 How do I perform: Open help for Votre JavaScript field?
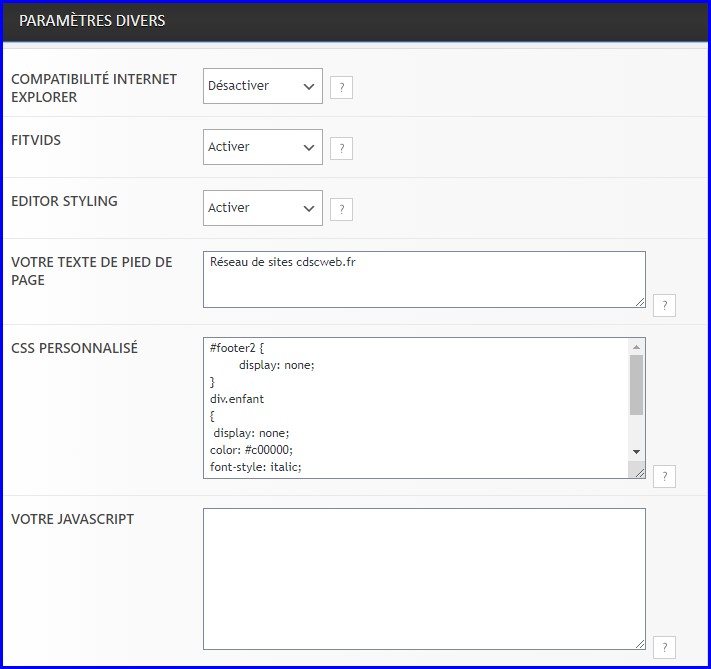(x=664, y=647)
